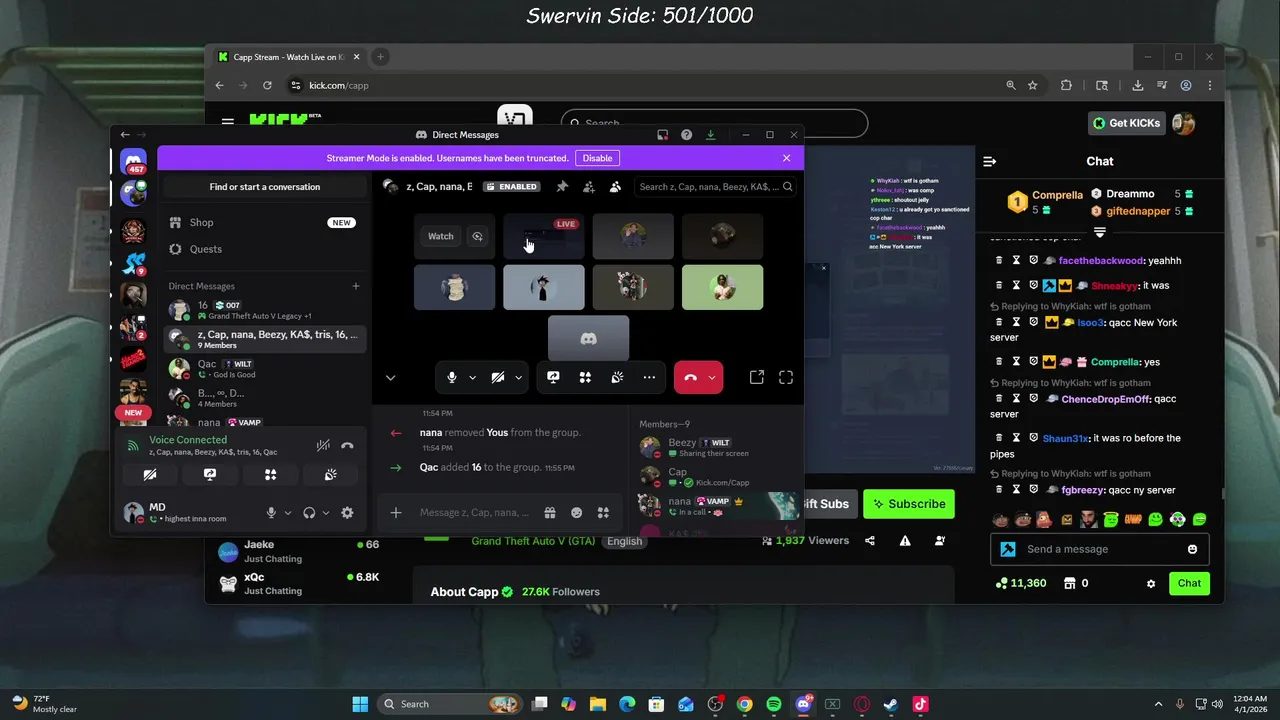Open soundboard in the call control bar
Image resolution: width=1280 pixels, height=720 pixels.
[x=617, y=377]
